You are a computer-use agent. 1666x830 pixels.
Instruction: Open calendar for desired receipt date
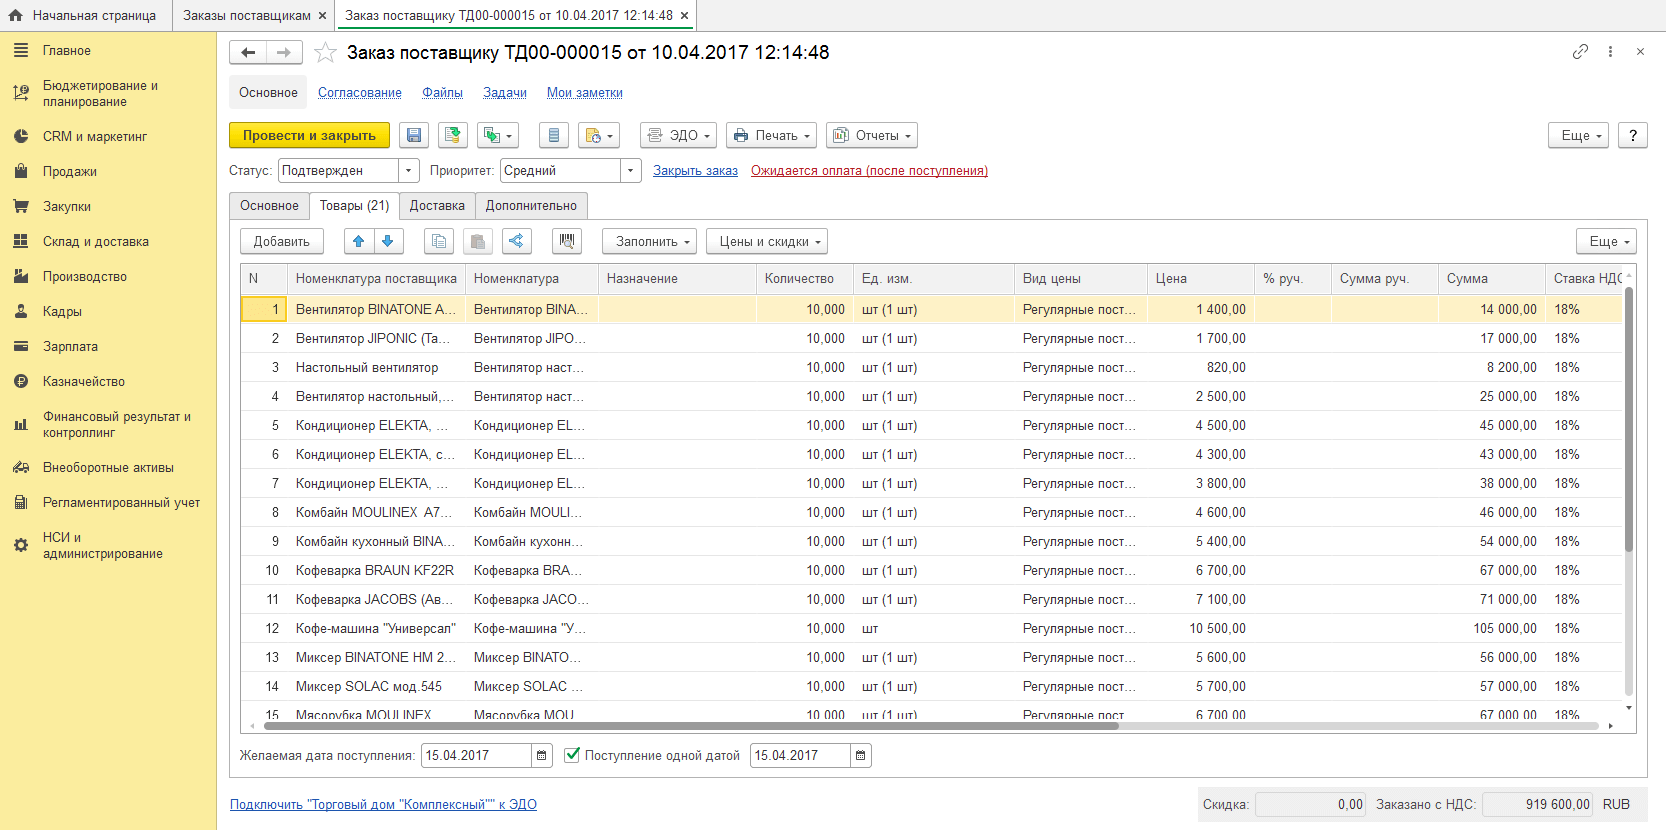click(x=541, y=756)
